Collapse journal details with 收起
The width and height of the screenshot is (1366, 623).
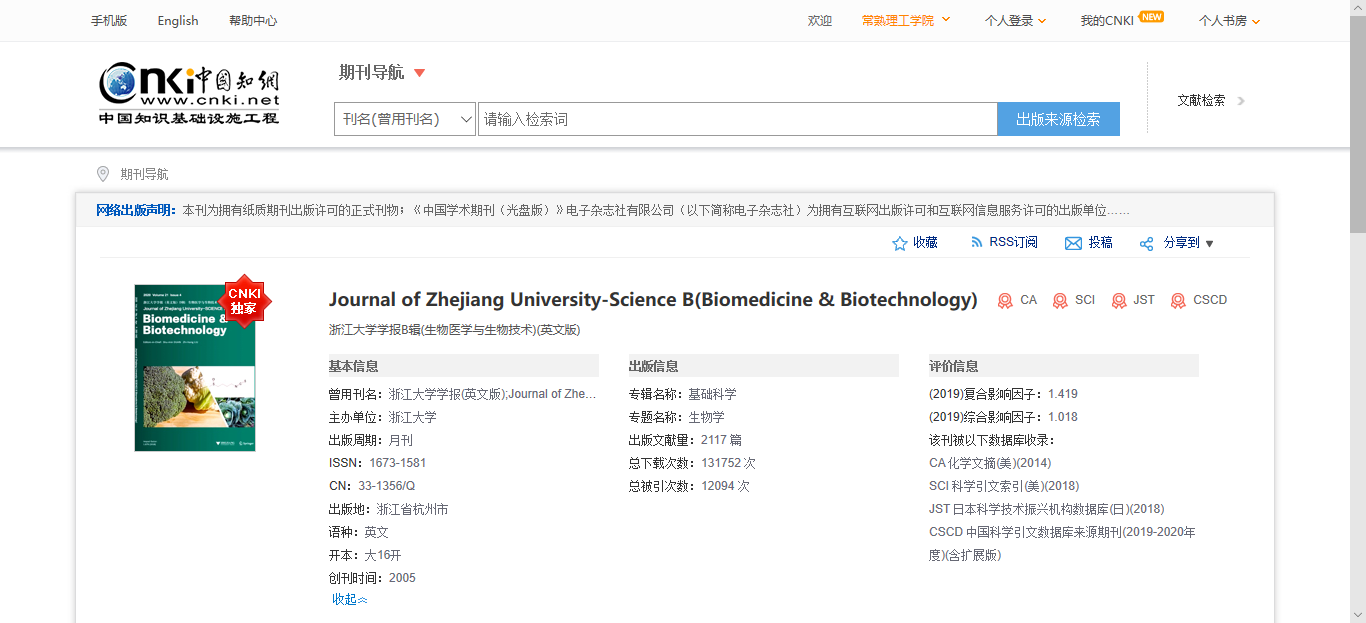[350, 599]
